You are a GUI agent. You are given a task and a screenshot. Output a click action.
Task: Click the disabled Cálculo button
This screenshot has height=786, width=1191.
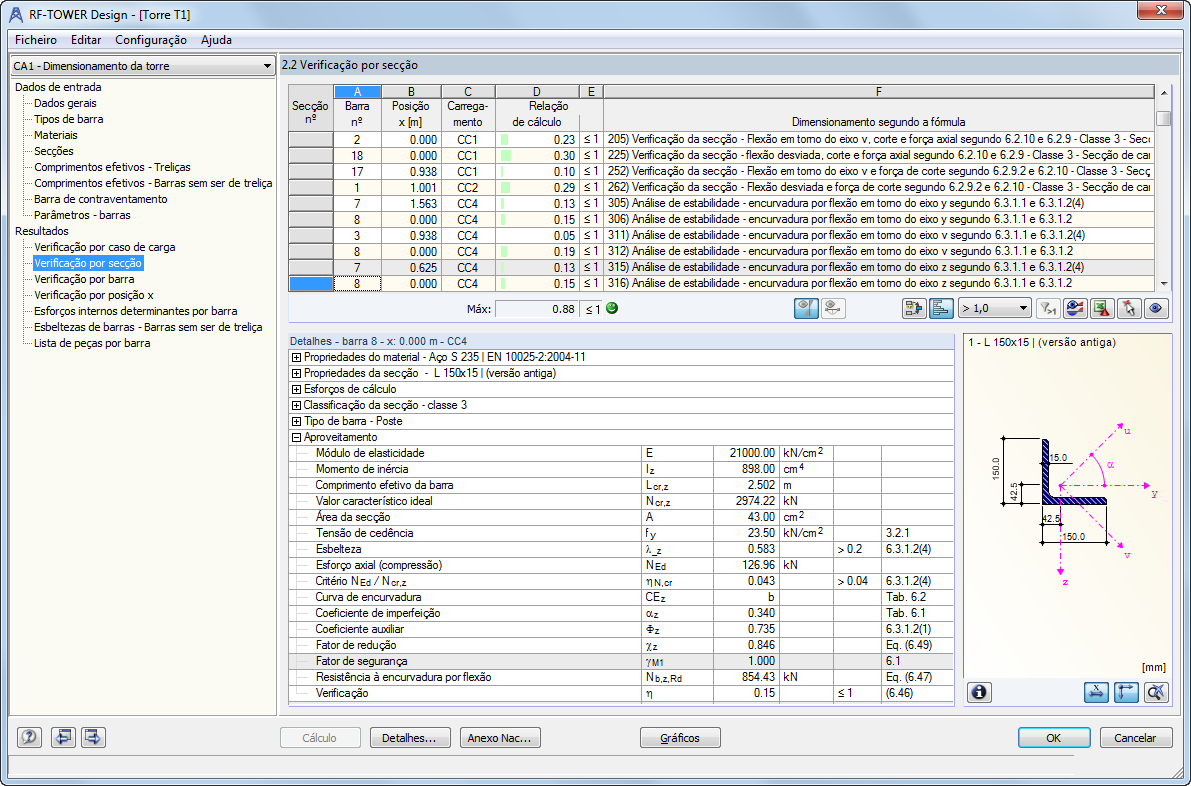320,737
